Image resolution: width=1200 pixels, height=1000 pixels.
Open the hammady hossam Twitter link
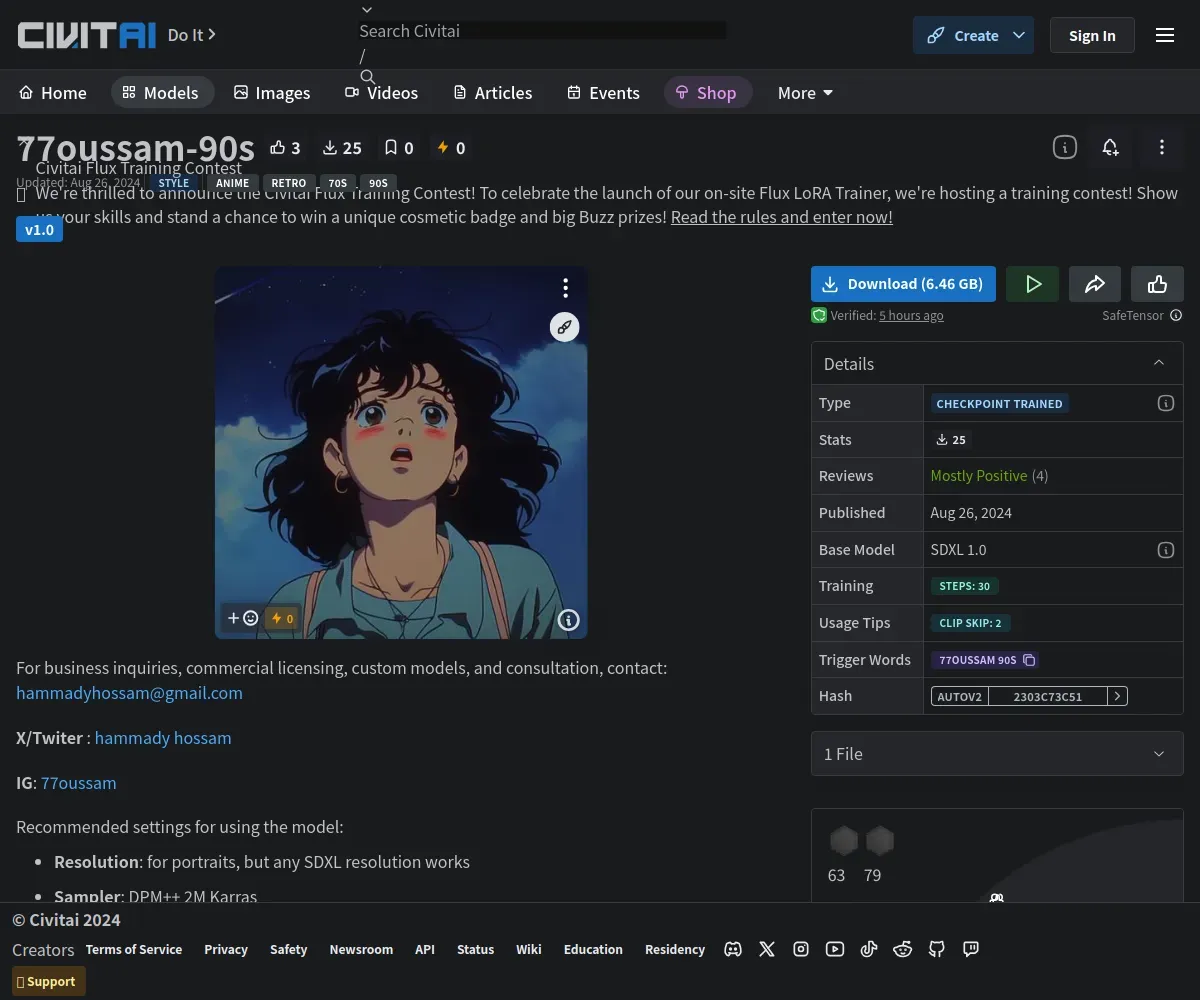(x=163, y=738)
